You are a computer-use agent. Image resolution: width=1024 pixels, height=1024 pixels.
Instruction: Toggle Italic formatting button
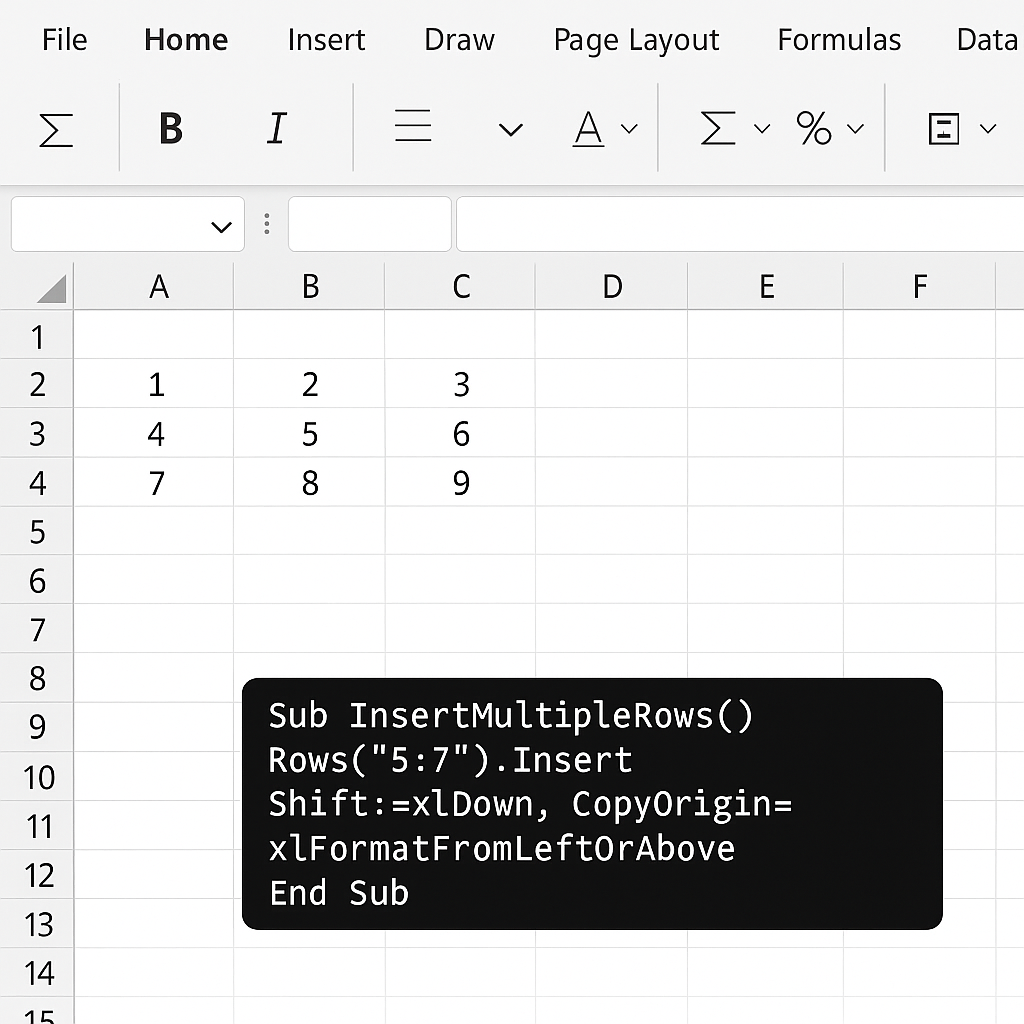pos(276,128)
